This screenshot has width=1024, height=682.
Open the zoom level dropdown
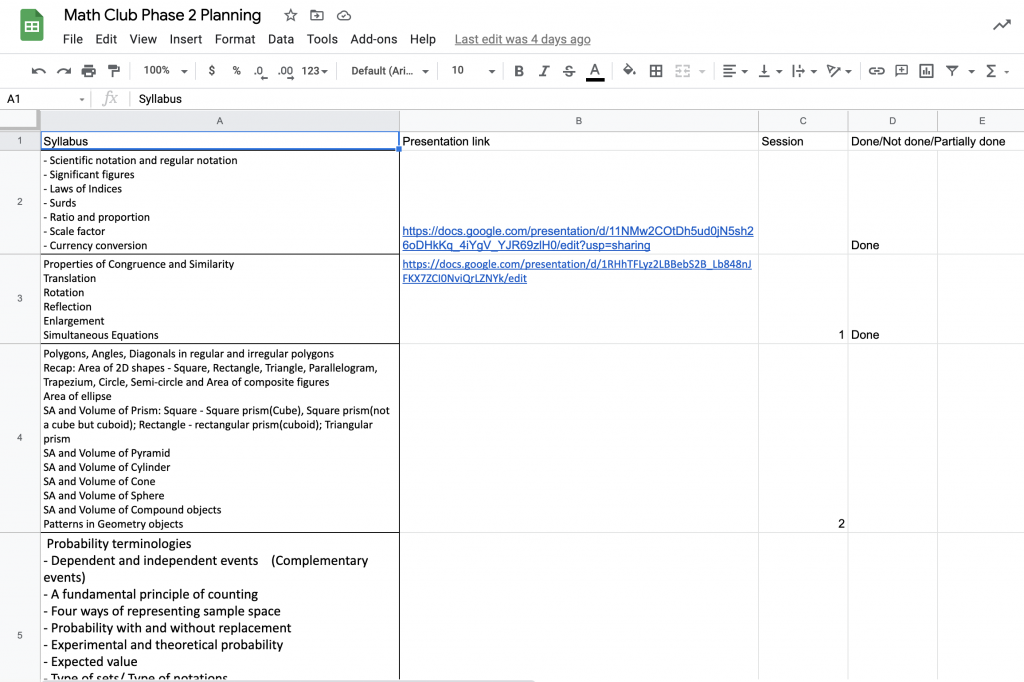click(x=165, y=71)
